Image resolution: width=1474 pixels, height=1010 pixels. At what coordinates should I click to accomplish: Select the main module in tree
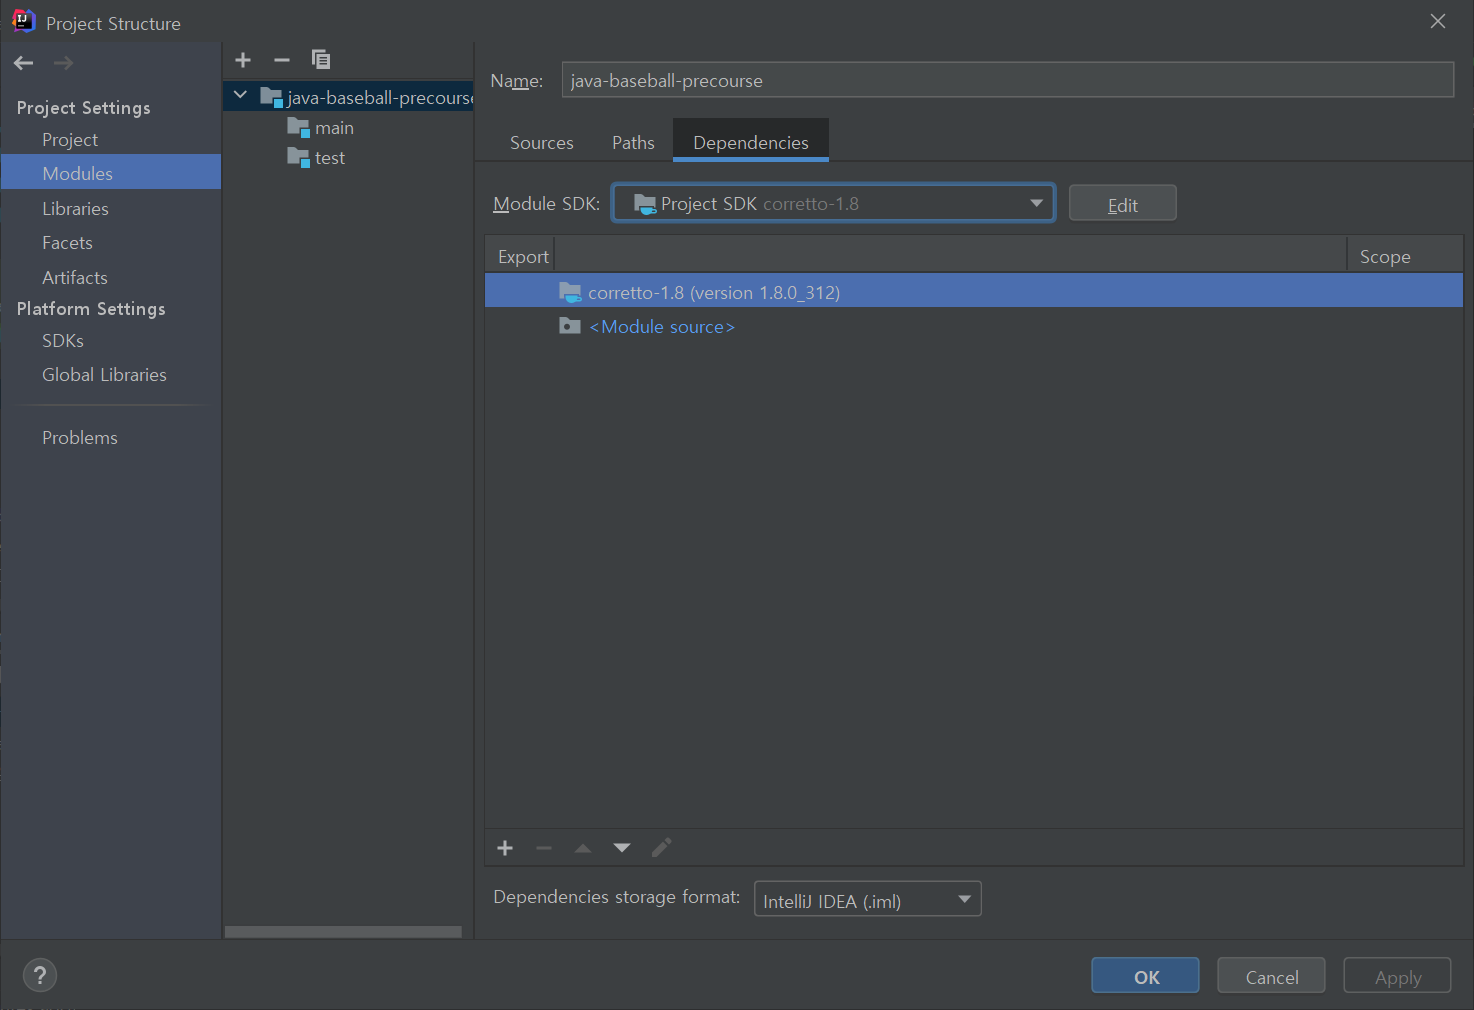(x=334, y=128)
